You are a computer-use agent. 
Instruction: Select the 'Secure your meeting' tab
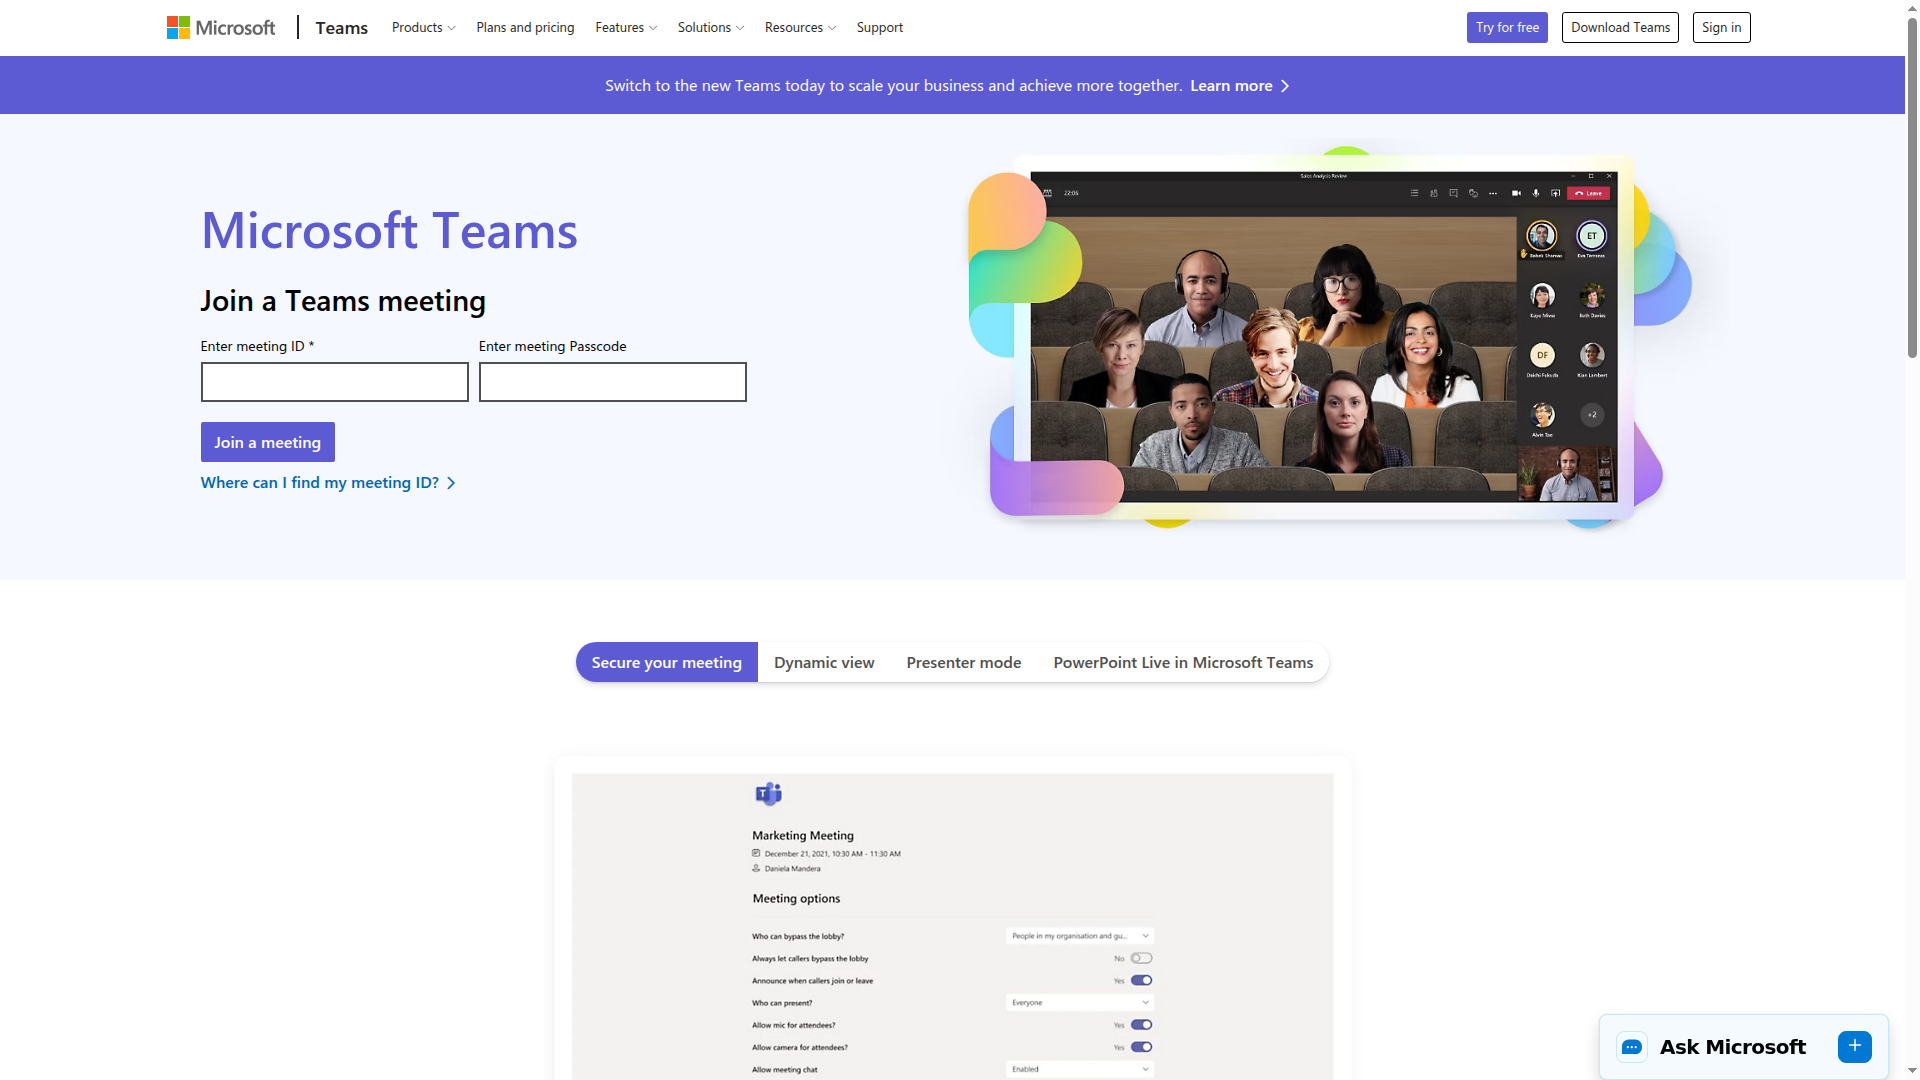(667, 662)
